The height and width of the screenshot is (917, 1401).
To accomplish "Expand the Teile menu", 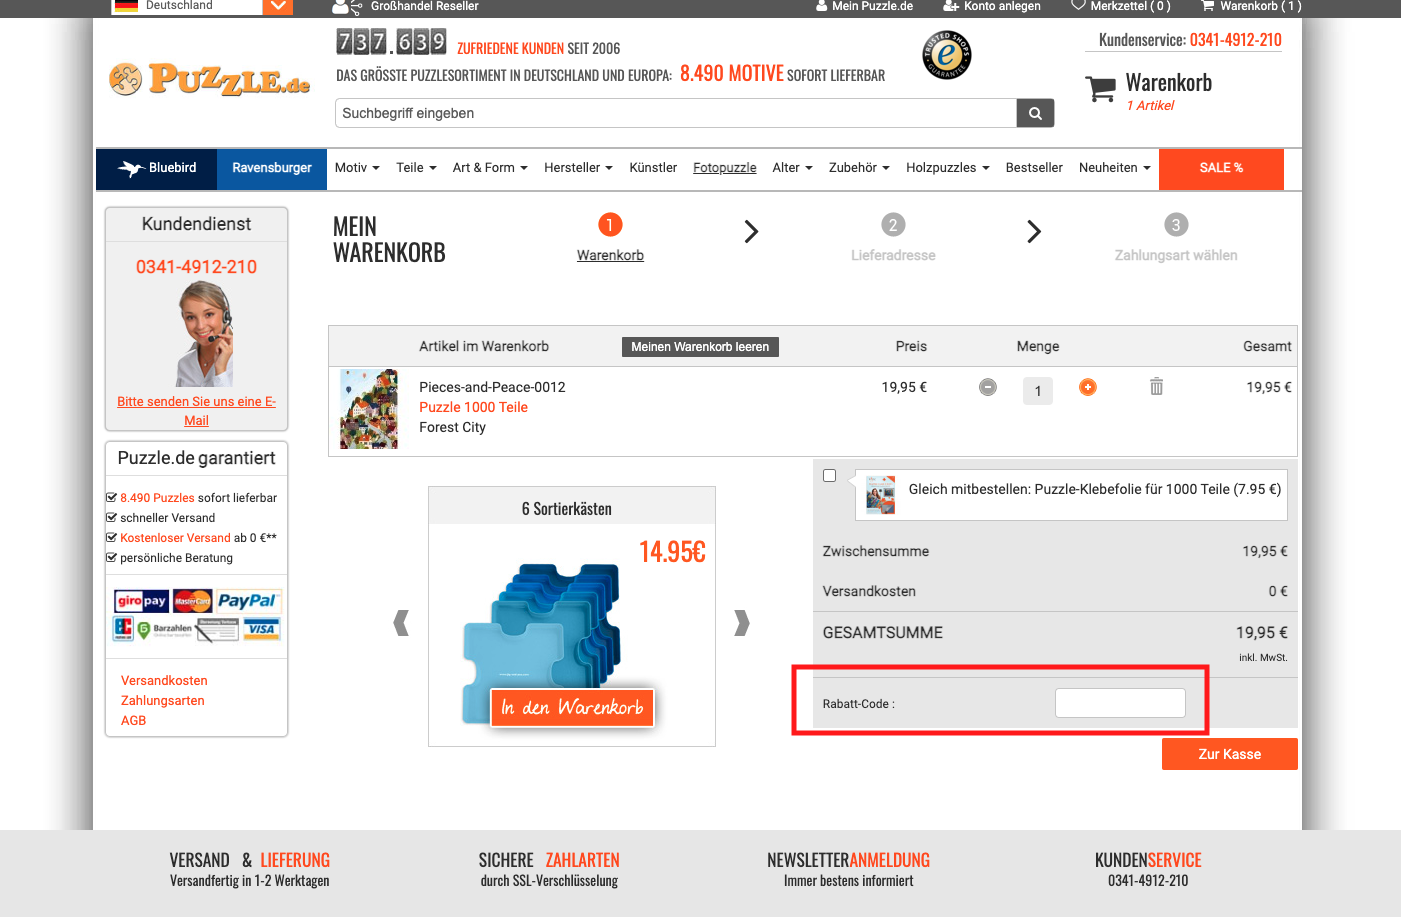I will click(416, 168).
